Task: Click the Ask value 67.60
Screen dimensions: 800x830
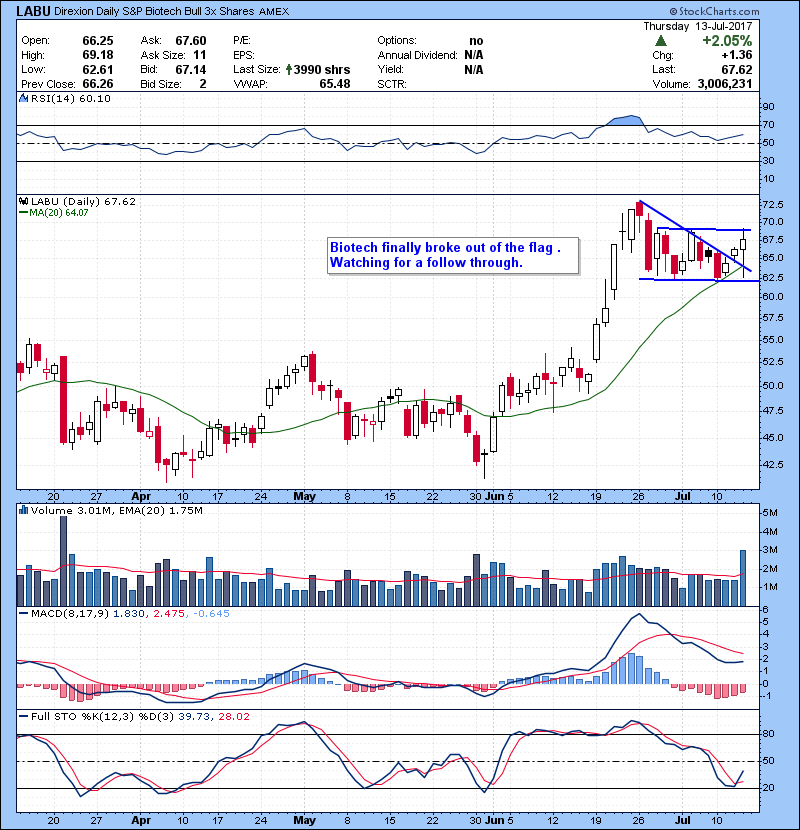Action: (191, 41)
